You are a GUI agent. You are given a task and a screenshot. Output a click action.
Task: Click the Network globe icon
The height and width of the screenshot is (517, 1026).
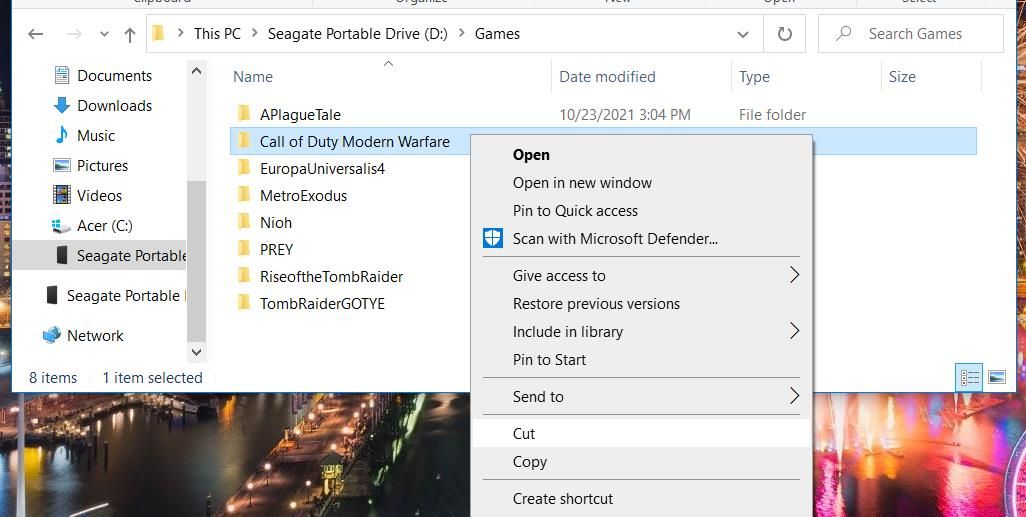52,335
